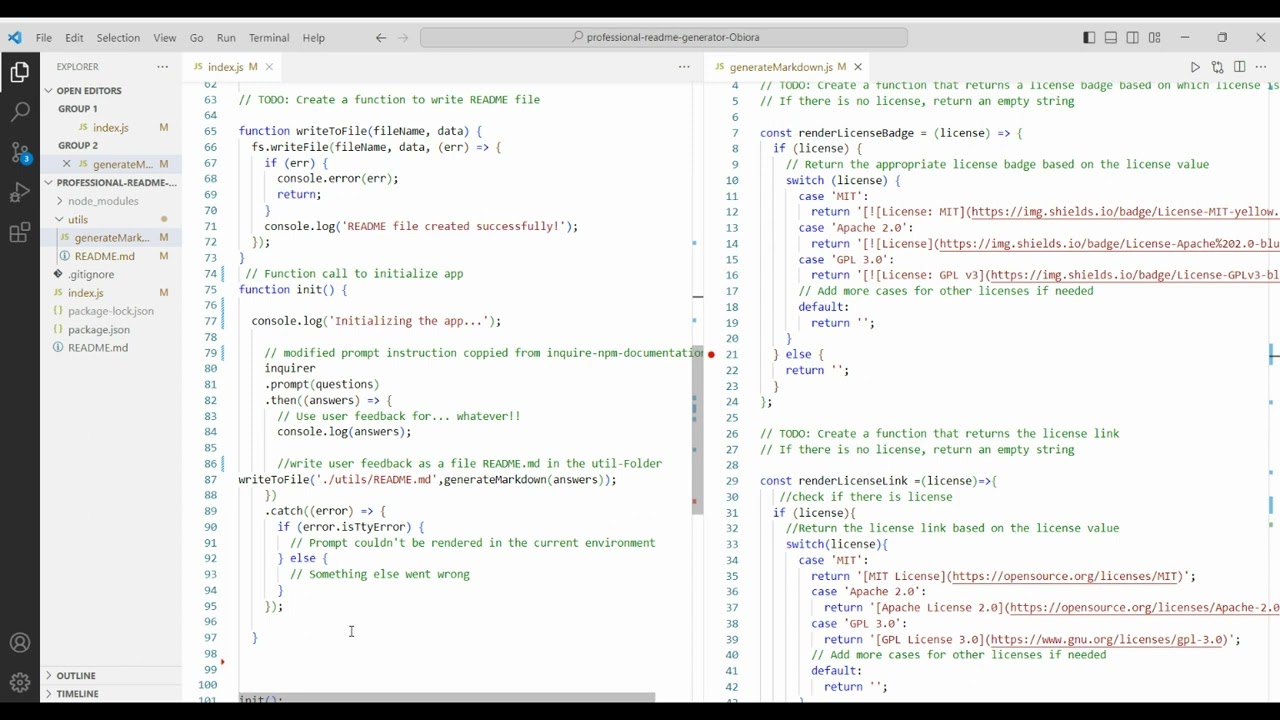The height and width of the screenshot is (720, 1280).
Task: Collapse the utils folder
Action: click(111, 219)
